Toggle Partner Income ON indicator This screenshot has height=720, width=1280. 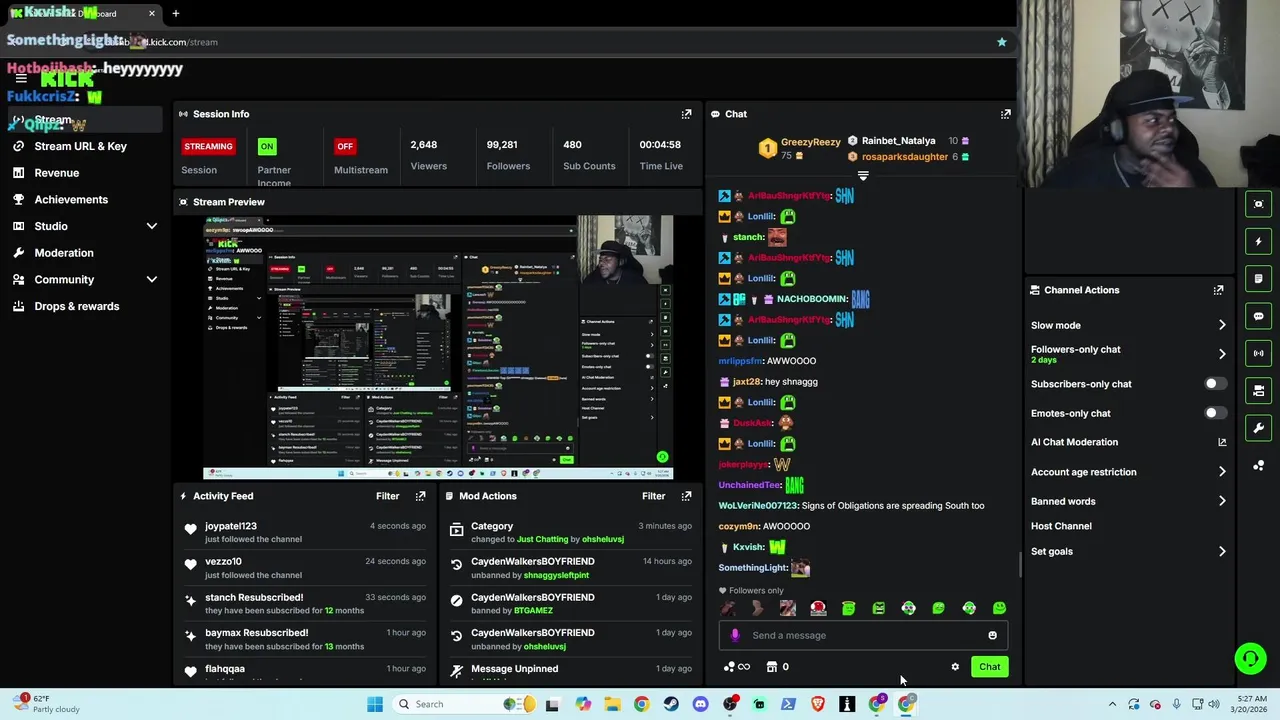[267, 146]
